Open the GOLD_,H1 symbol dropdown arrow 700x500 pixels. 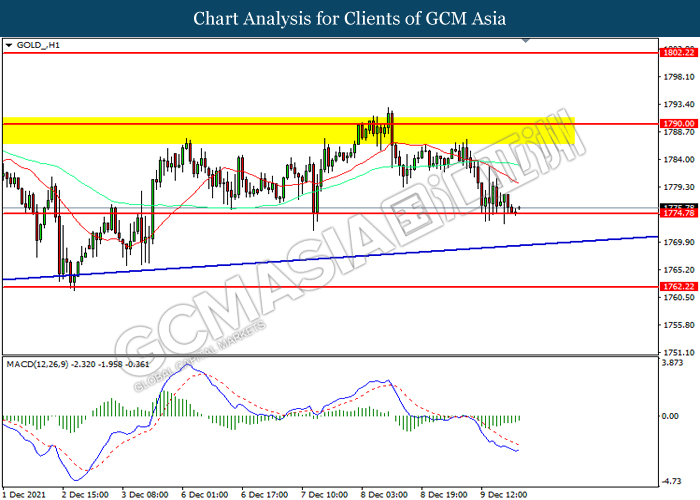coord(8,45)
